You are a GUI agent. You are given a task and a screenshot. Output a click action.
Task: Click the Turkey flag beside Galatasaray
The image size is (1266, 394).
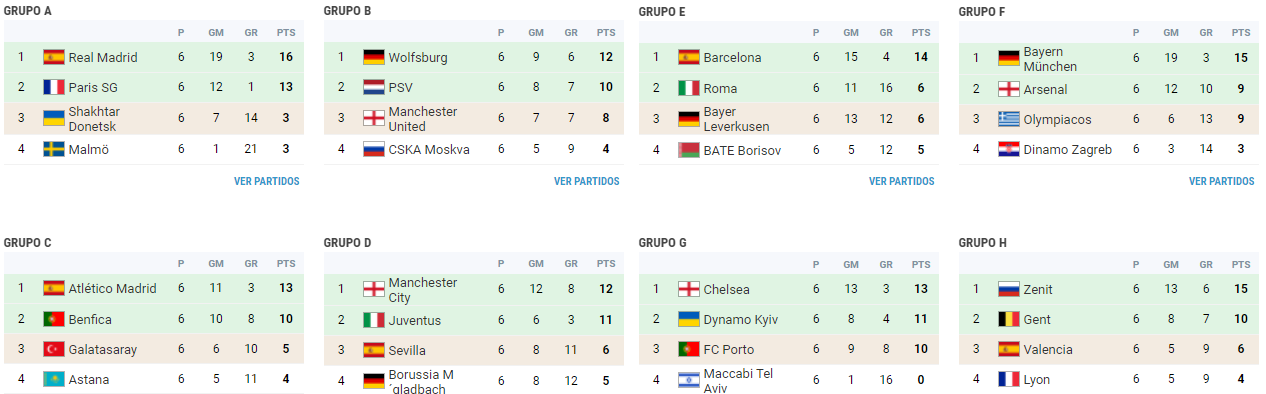point(54,349)
